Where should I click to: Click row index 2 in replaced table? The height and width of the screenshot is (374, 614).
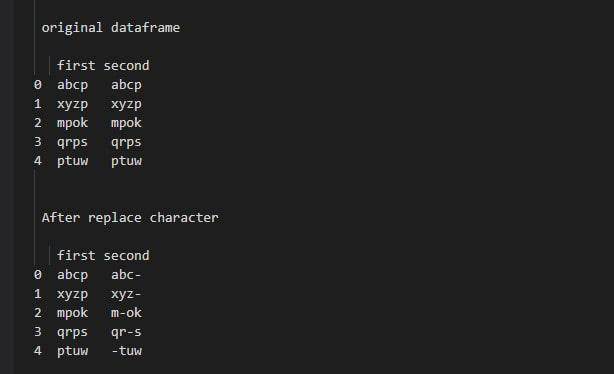point(38,313)
